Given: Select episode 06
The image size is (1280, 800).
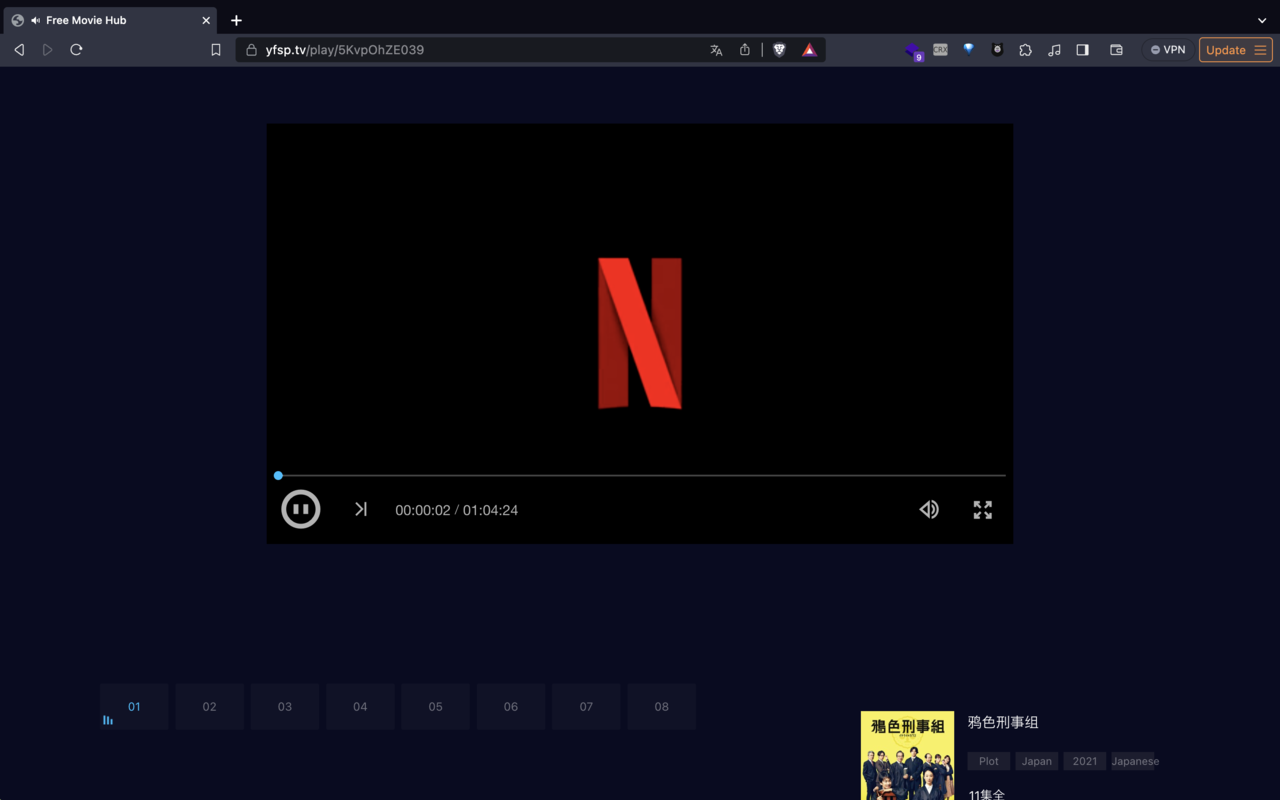Looking at the screenshot, I should (x=511, y=706).
